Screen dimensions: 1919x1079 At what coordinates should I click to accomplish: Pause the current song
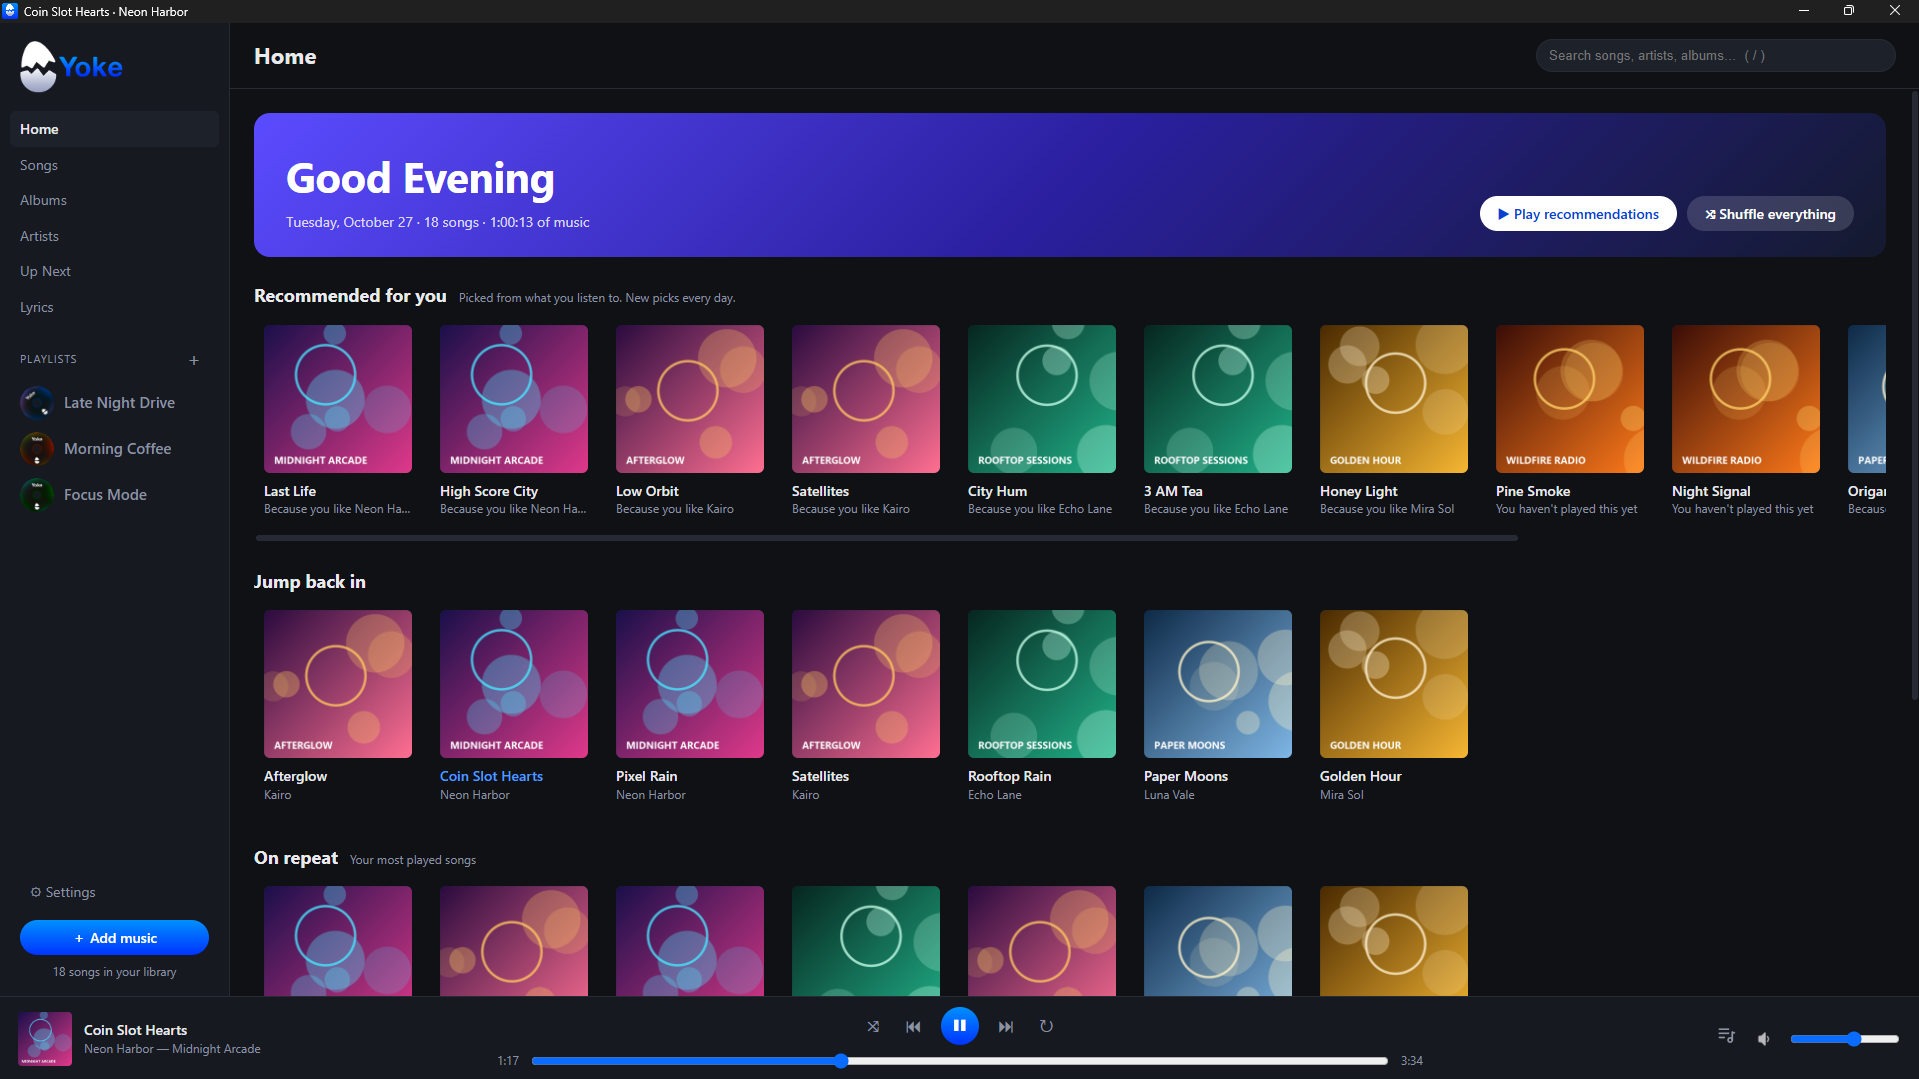point(959,1026)
